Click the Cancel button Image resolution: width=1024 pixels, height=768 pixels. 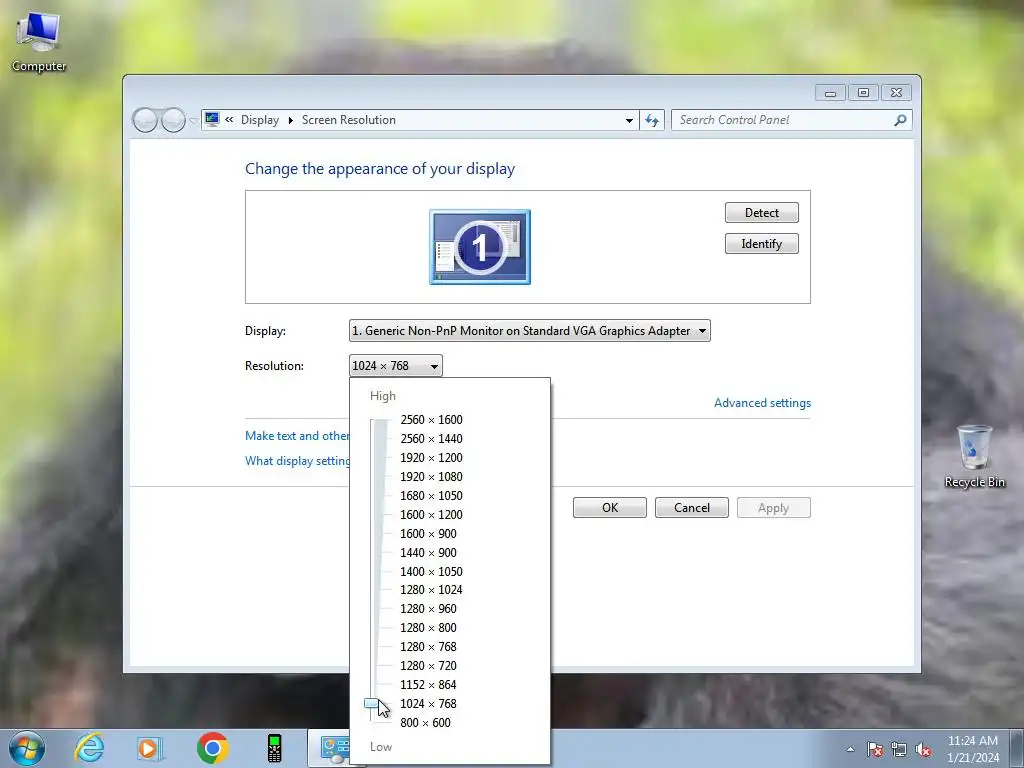pyautogui.click(x=692, y=508)
